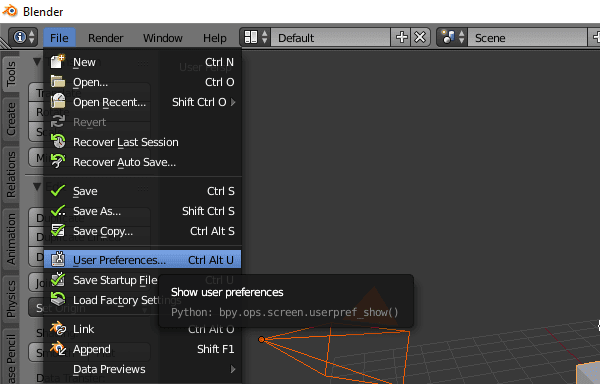Select Save Copy... menu entry
Image resolution: width=600 pixels, height=384 pixels.
142,231
